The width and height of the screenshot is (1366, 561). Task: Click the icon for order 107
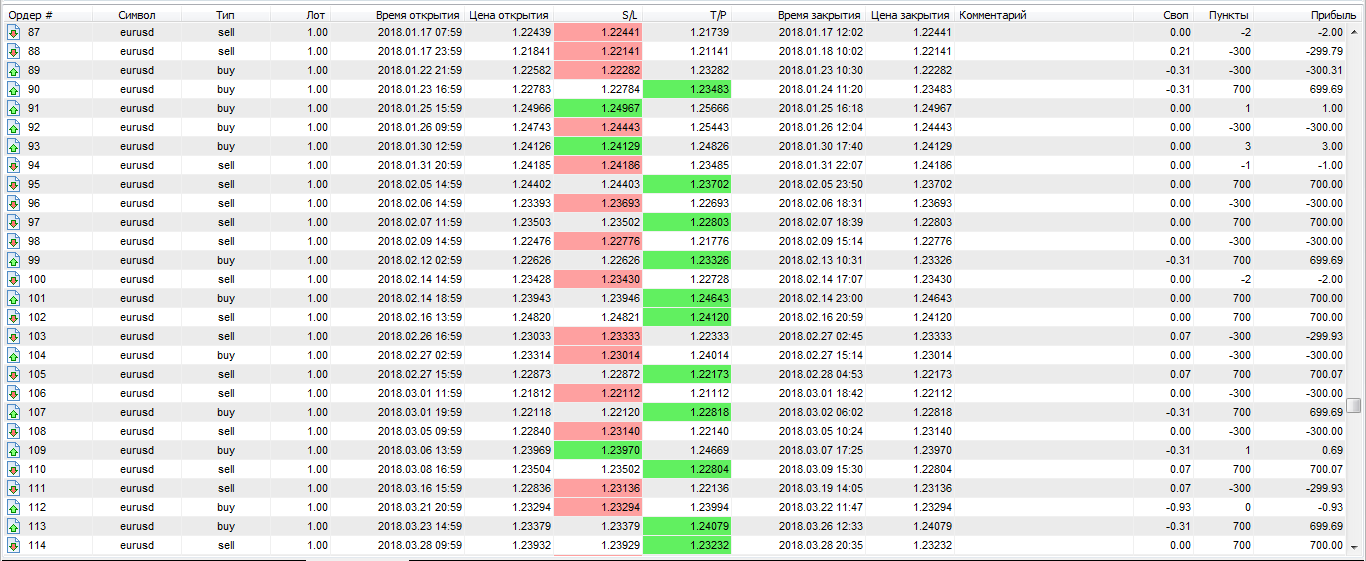click(x=14, y=413)
